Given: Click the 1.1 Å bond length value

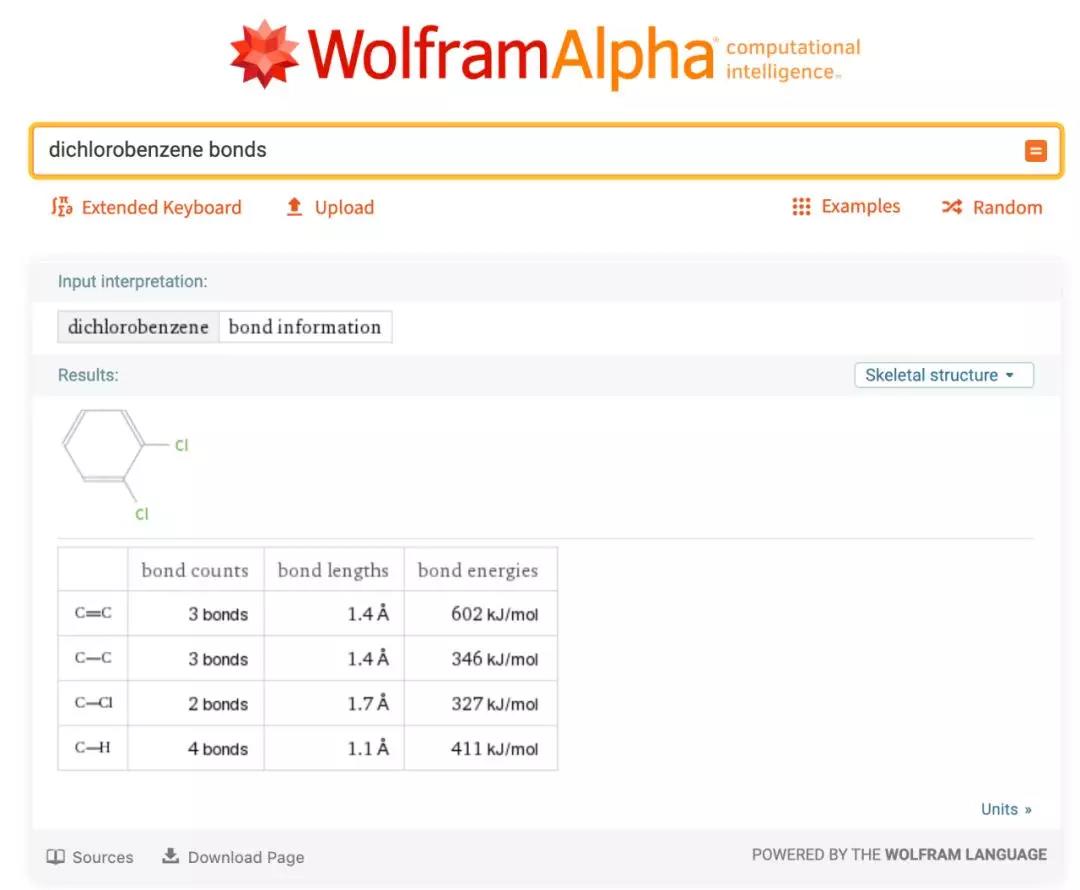Looking at the screenshot, I should click(x=368, y=748).
